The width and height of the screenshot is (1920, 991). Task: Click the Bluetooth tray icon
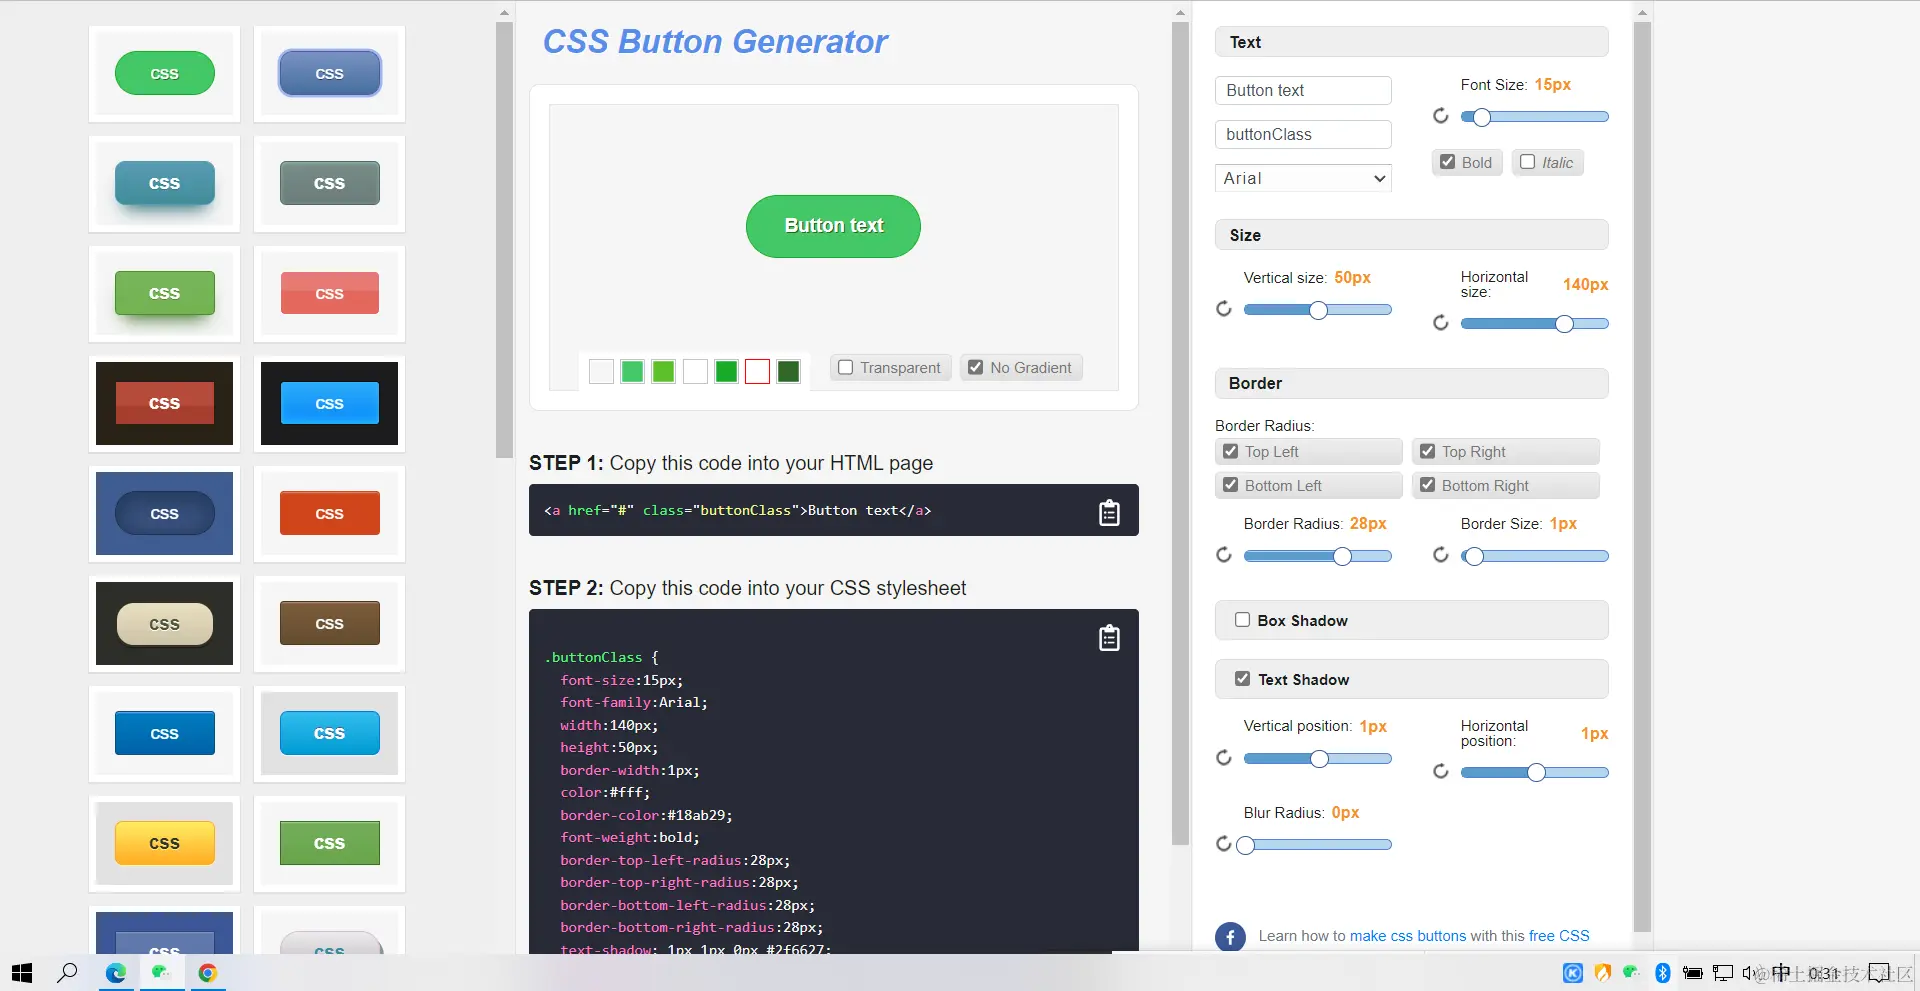[1663, 973]
